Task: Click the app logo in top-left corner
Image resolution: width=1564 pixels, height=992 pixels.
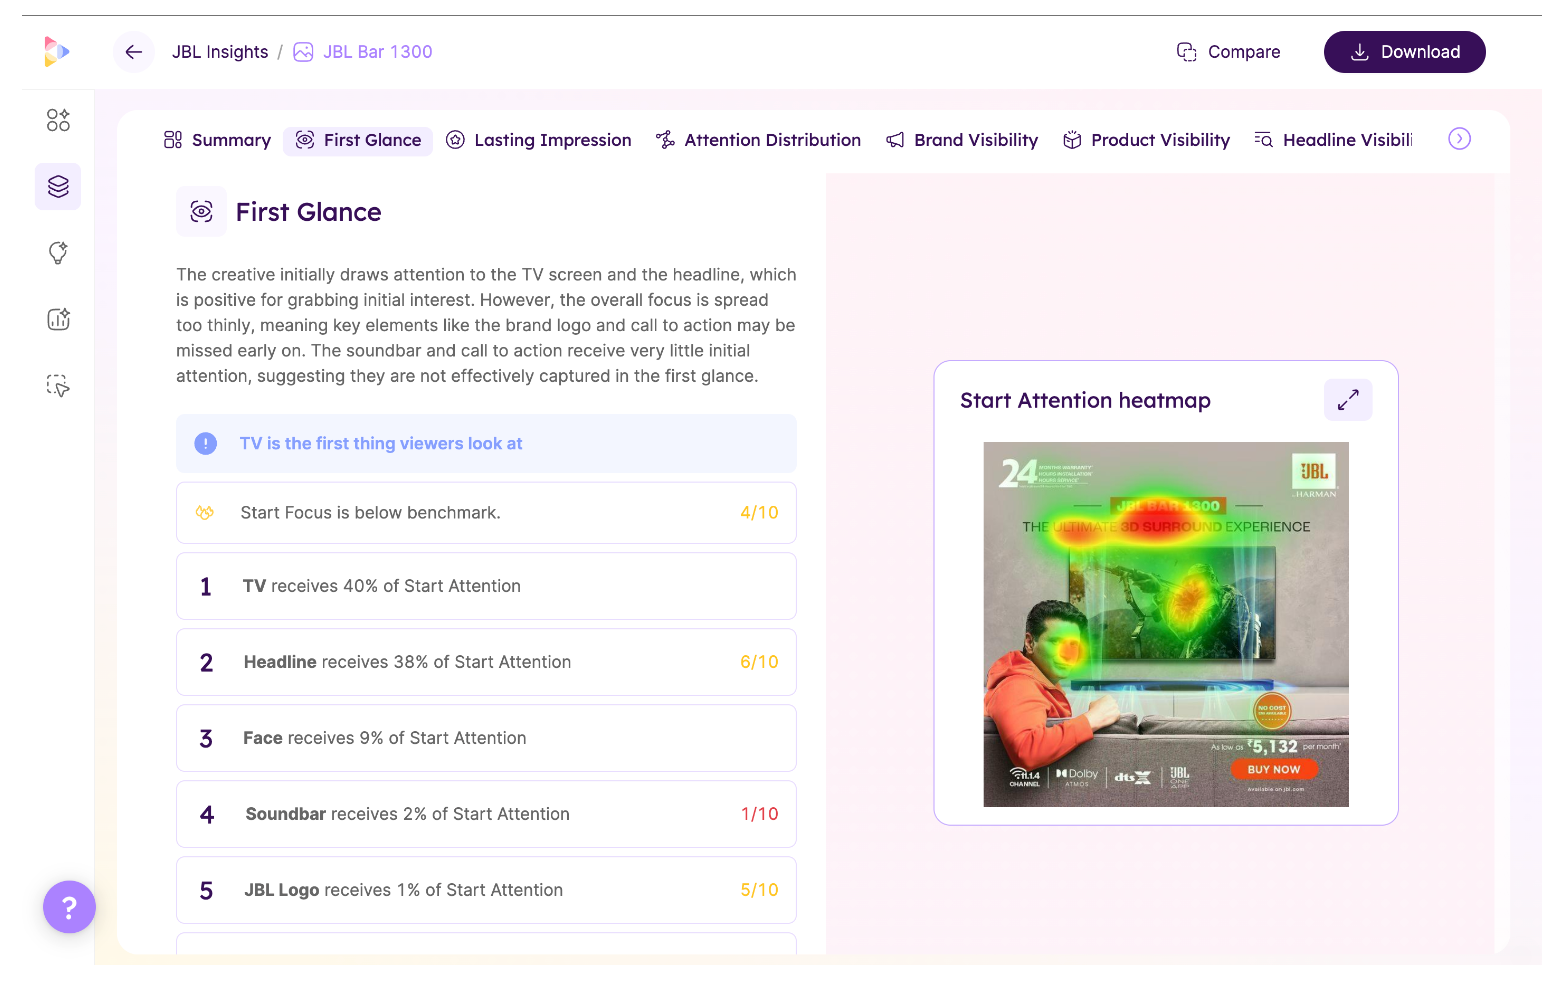Action: click(57, 51)
